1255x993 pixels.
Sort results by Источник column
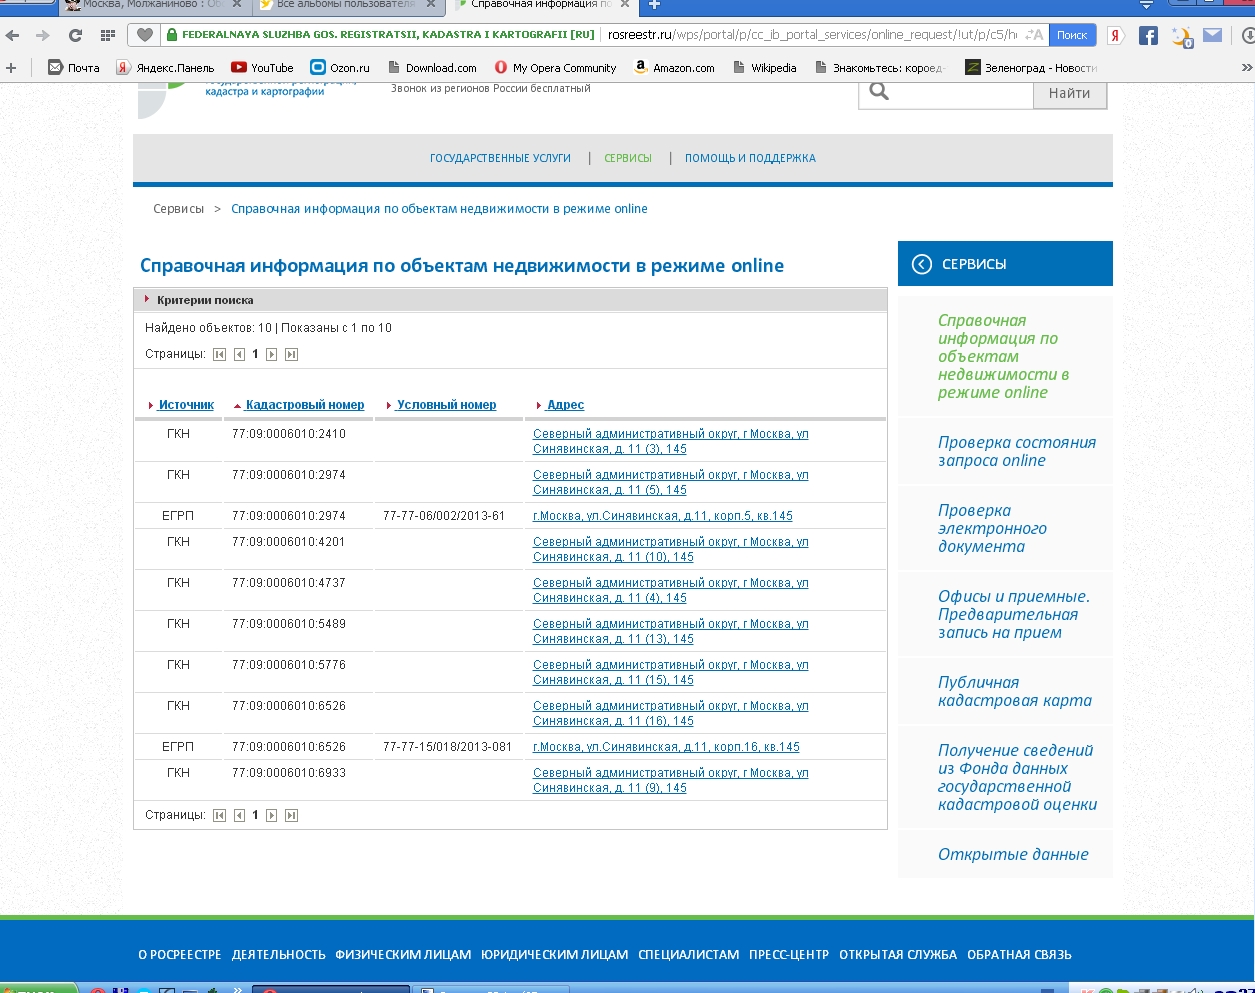coord(186,405)
